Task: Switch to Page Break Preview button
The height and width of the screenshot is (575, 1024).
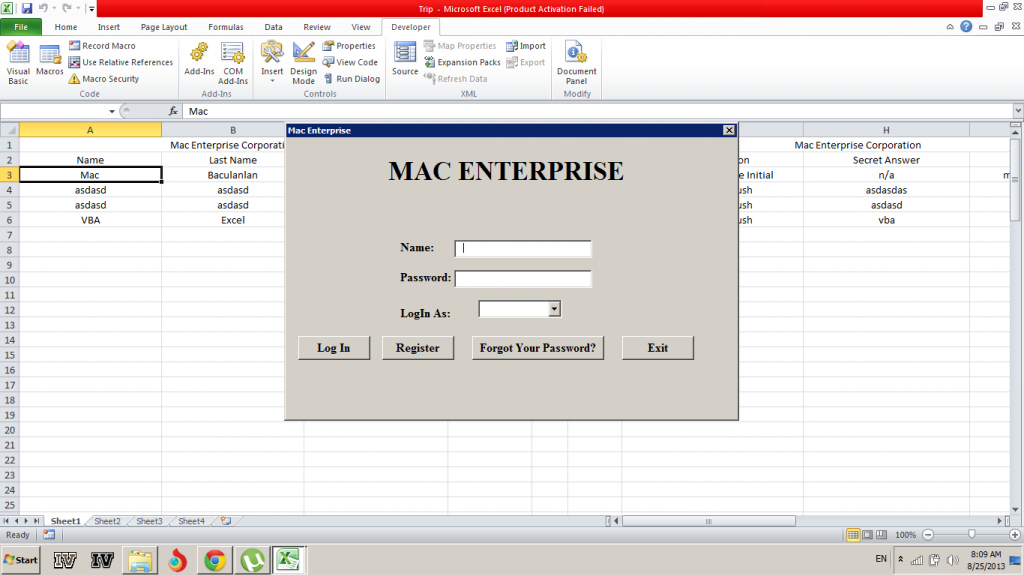Action: [x=882, y=534]
